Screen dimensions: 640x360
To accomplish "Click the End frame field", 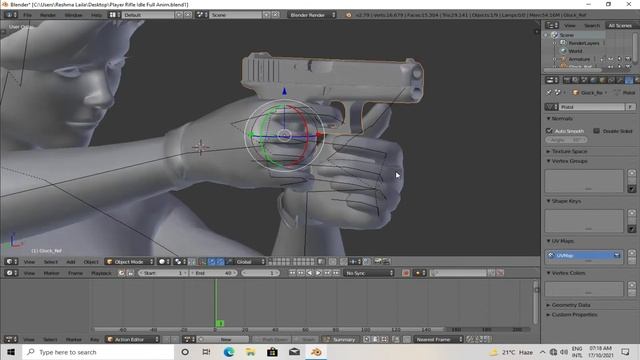I will tap(213, 273).
